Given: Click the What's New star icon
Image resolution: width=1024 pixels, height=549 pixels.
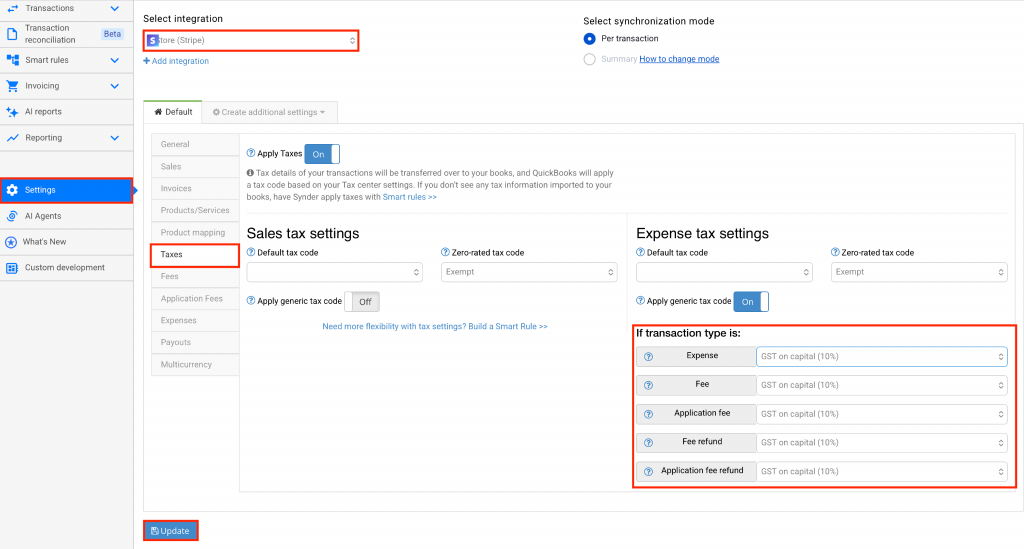Looking at the screenshot, I should tap(12, 242).
